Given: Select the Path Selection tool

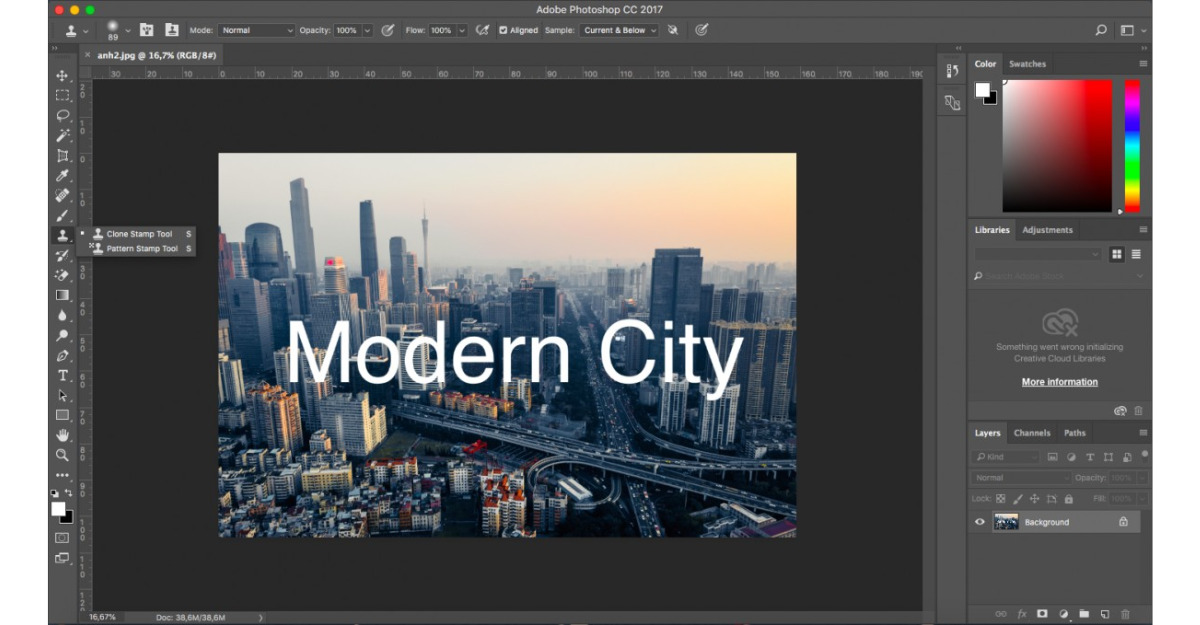Looking at the screenshot, I should pyautogui.click(x=62, y=395).
